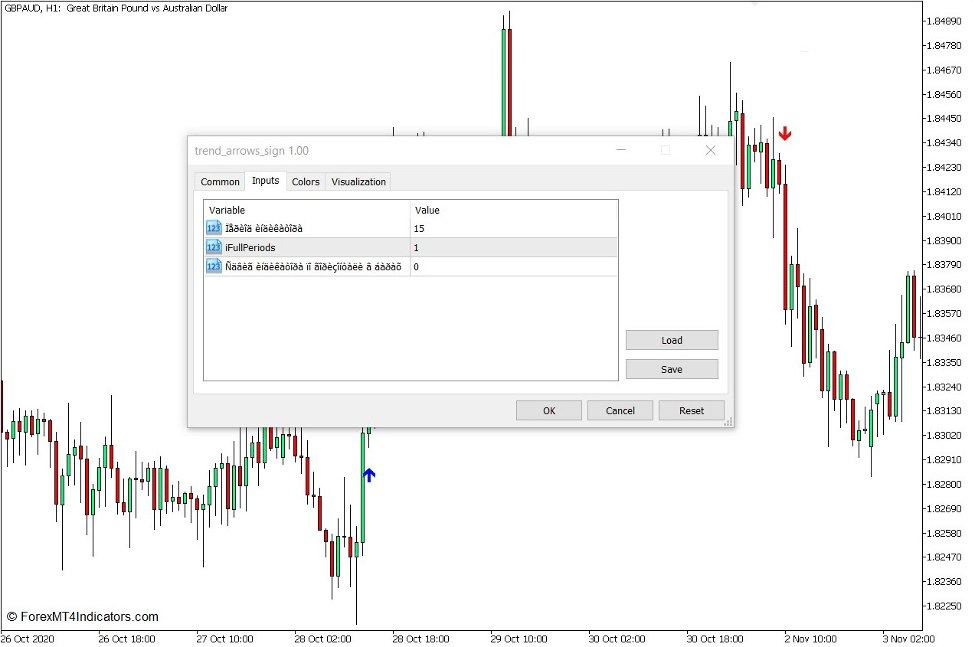Close the trend_arrows_sign dialog with X
The width and height of the screenshot is (977, 647).
711,150
